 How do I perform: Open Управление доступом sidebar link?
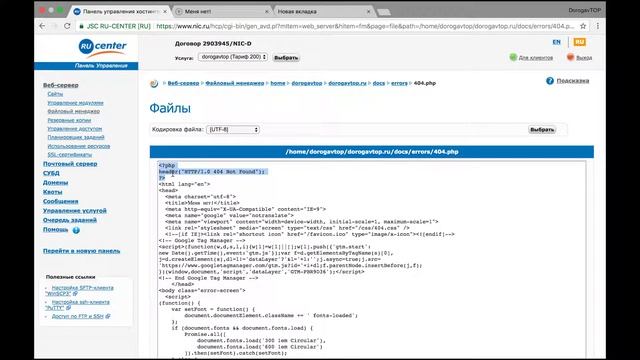pyautogui.click(x=75, y=129)
